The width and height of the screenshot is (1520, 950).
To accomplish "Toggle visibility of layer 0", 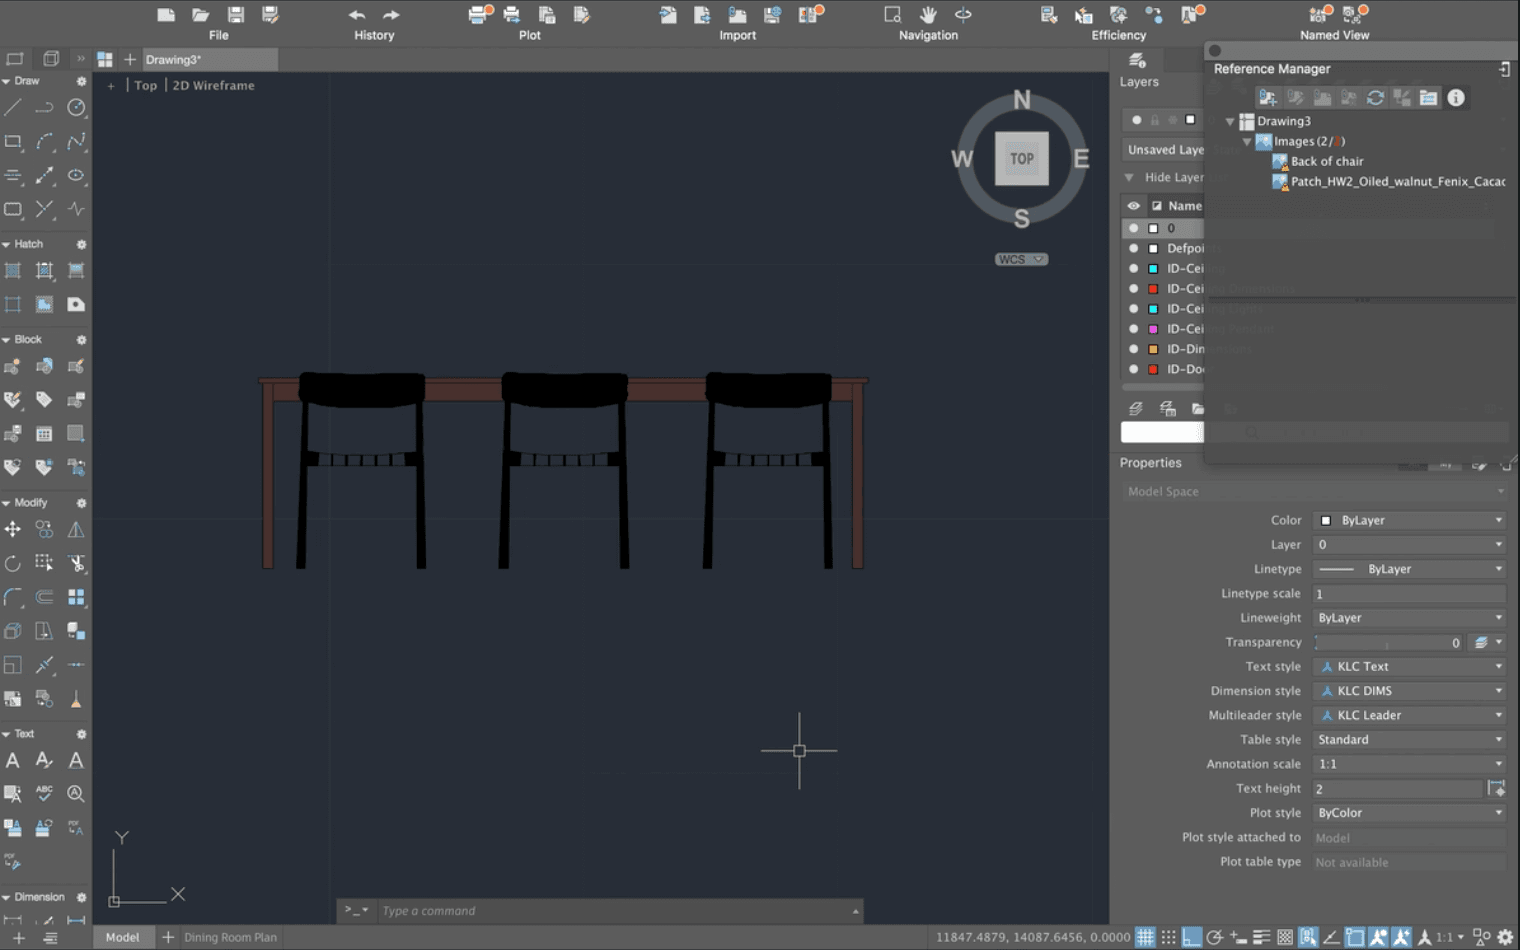I will 1133,228.
